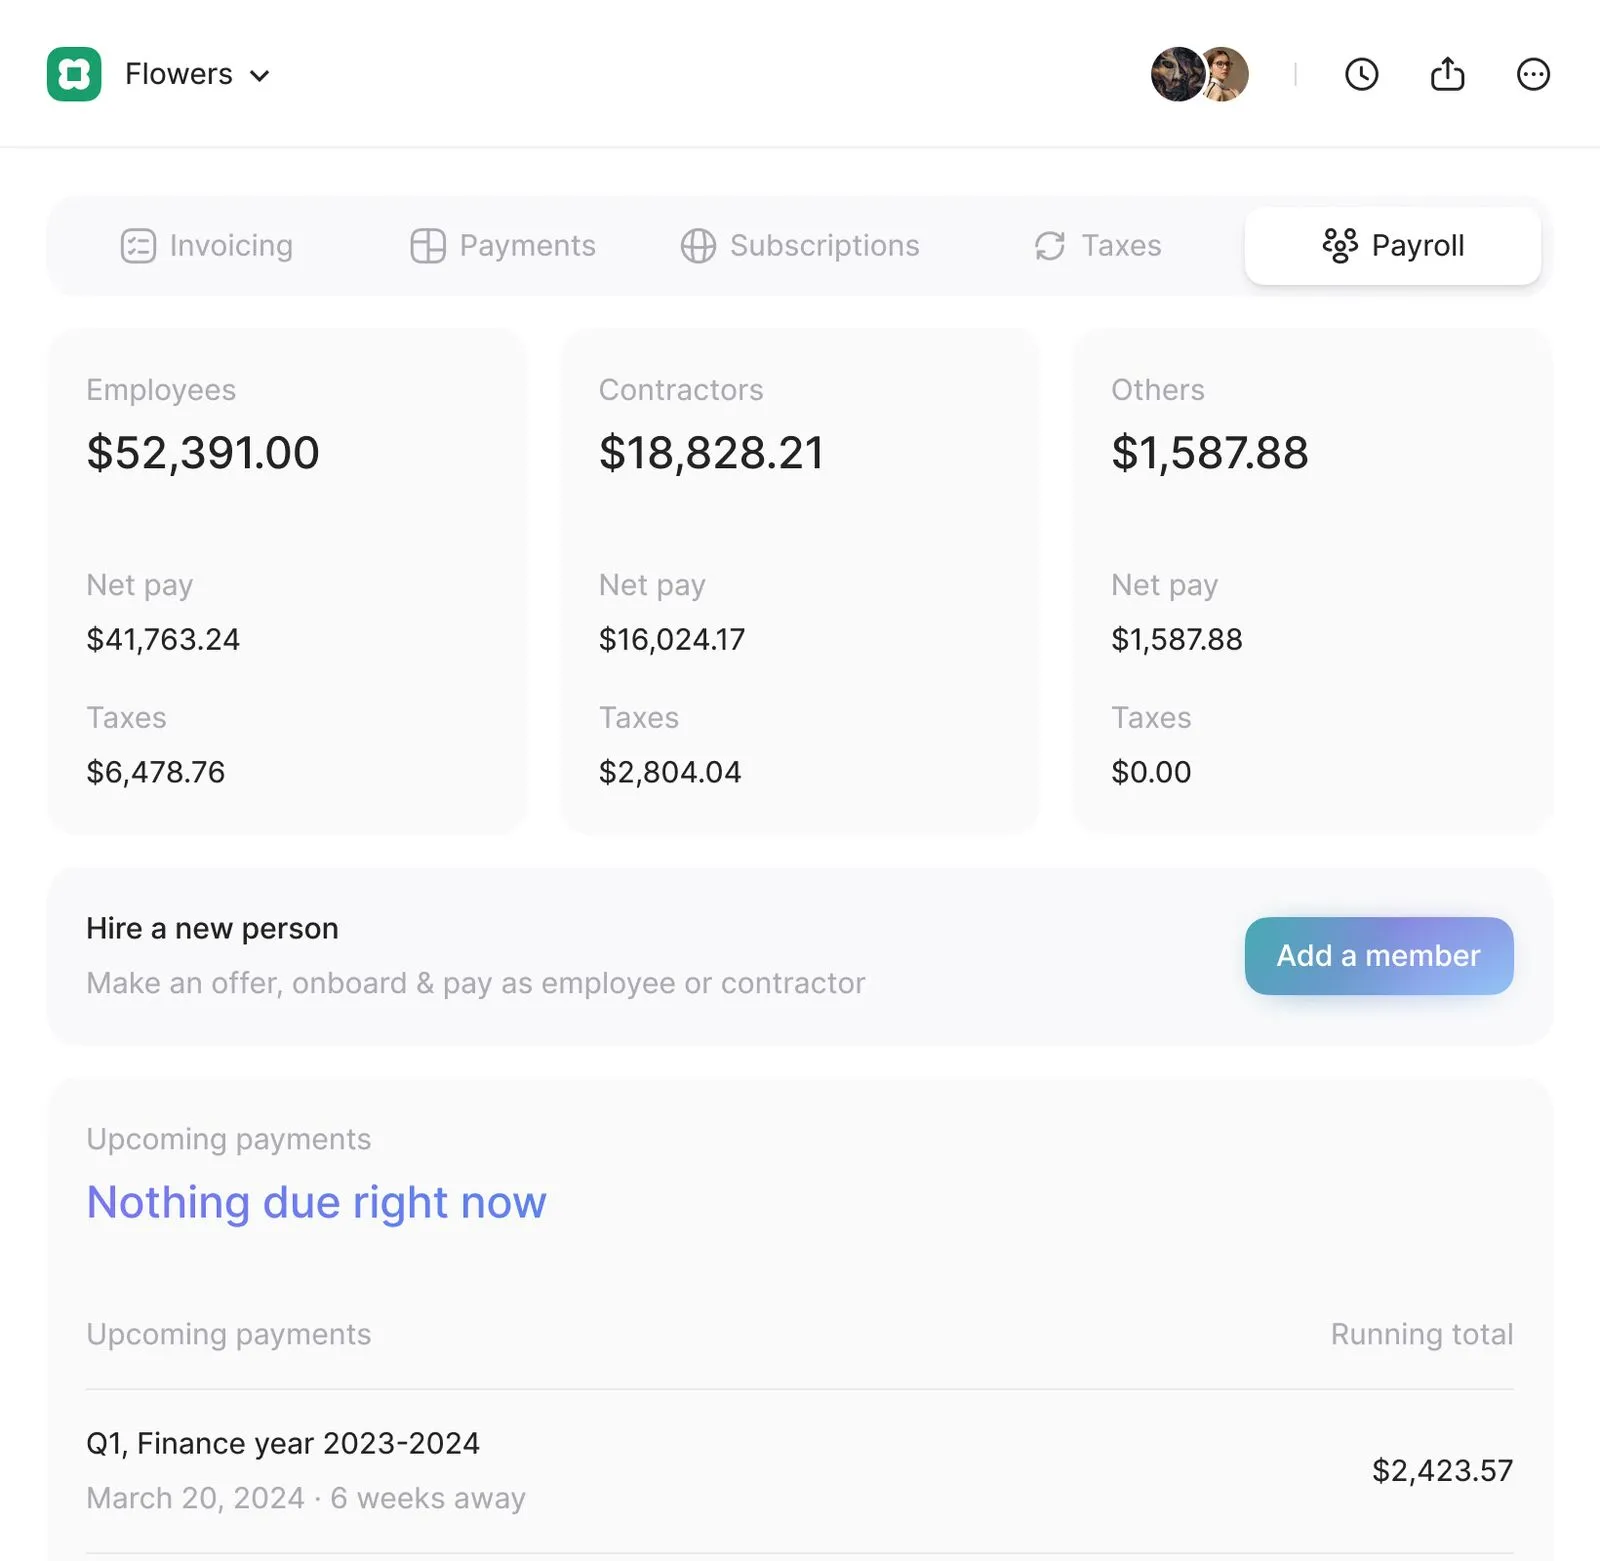Viewport: 1600px width, 1561px height.
Task: Select the Payroll tab
Action: tap(1392, 246)
